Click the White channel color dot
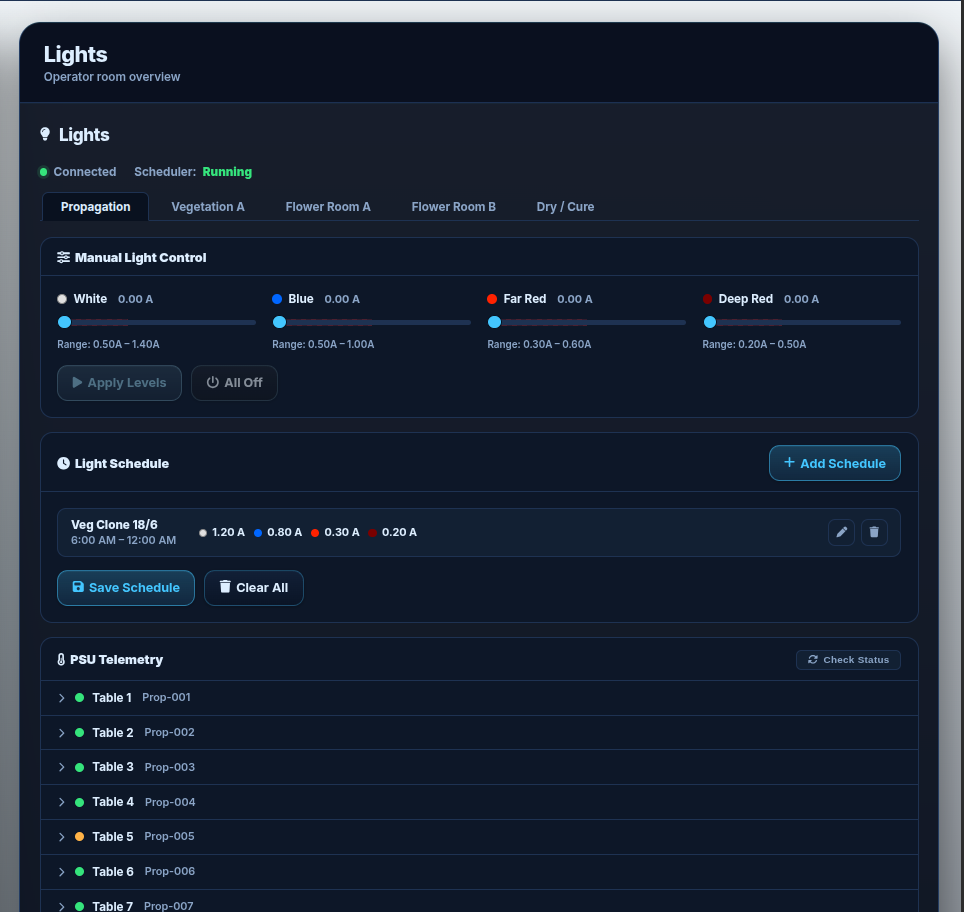 [x=62, y=299]
